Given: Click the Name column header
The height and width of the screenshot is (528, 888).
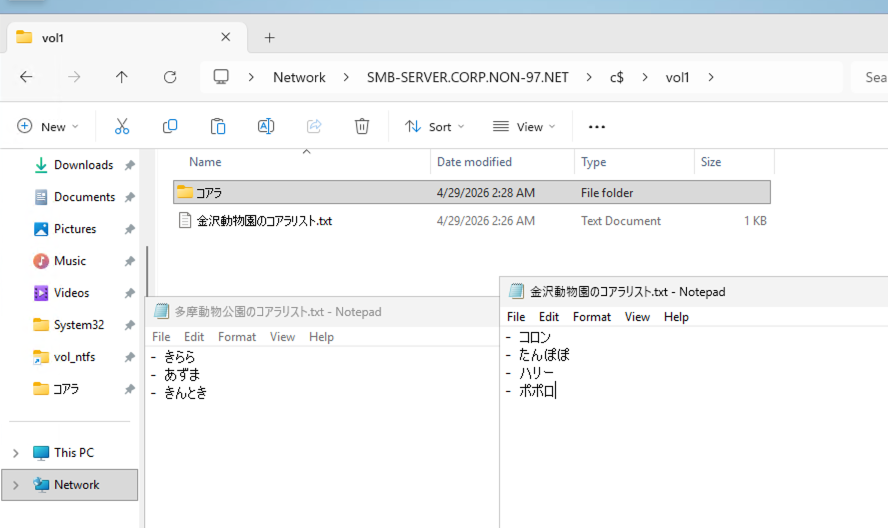Looking at the screenshot, I should pos(205,162).
